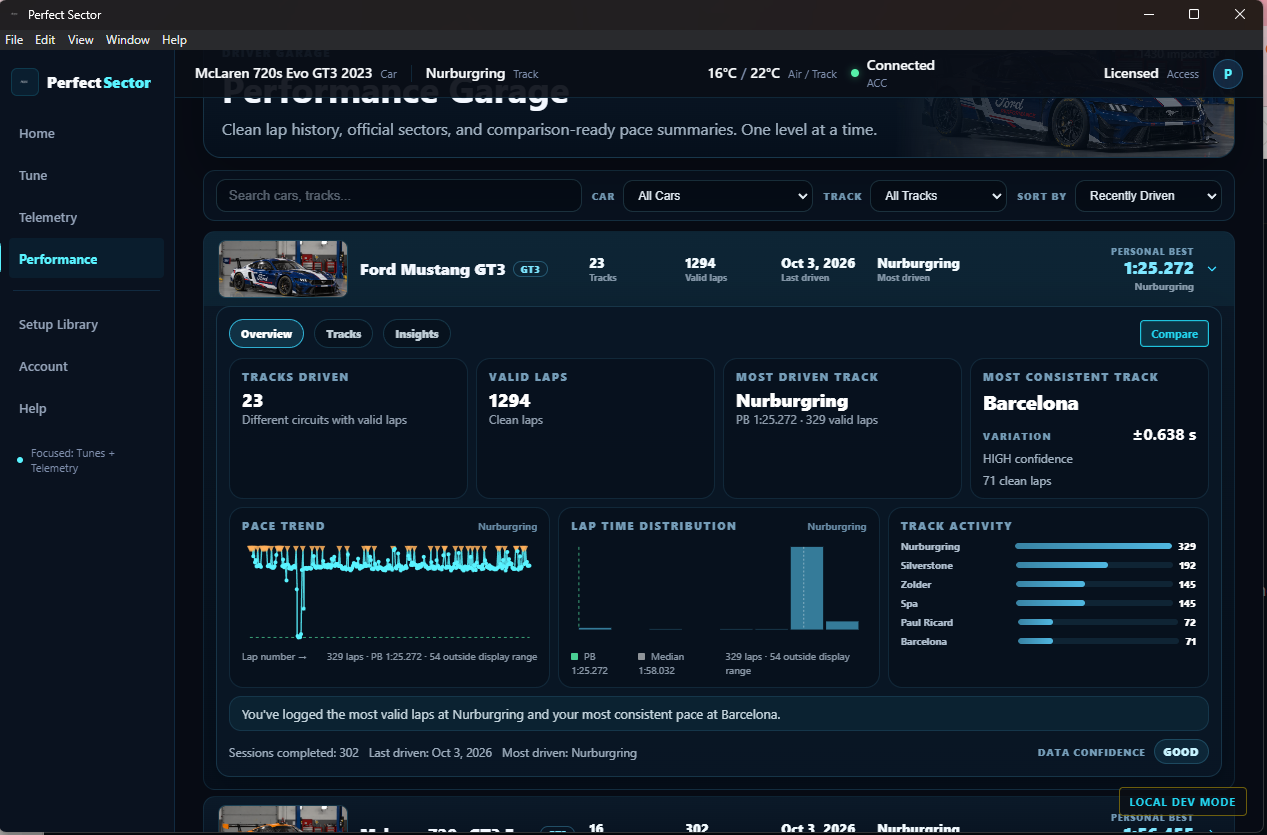
Task: Click the LOCAL DEV MODE badge
Action: tap(1183, 802)
